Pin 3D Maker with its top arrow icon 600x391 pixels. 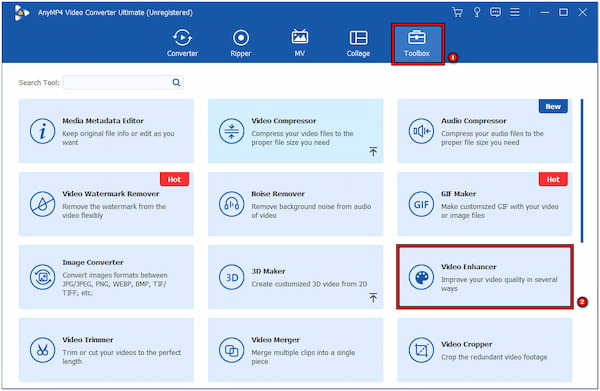373,297
